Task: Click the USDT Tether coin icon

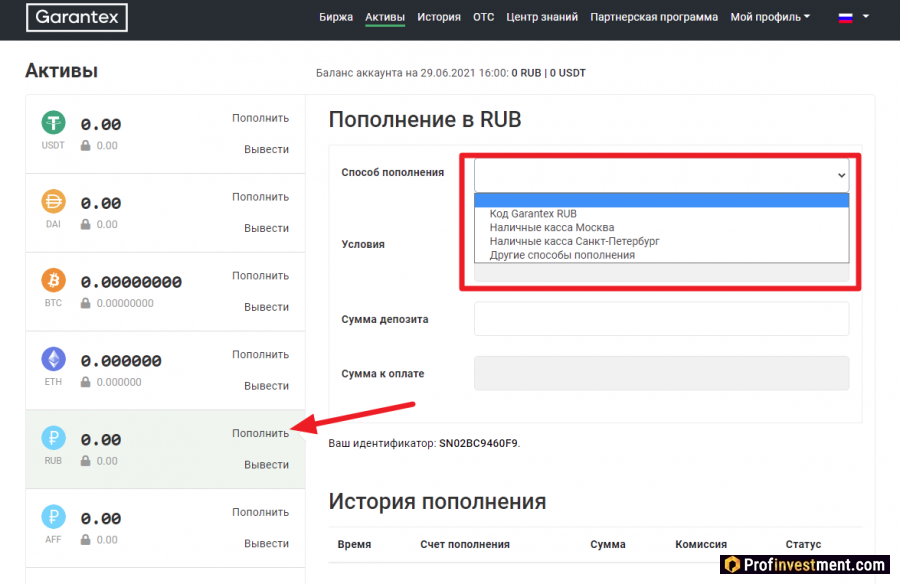Action: pos(53,122)
